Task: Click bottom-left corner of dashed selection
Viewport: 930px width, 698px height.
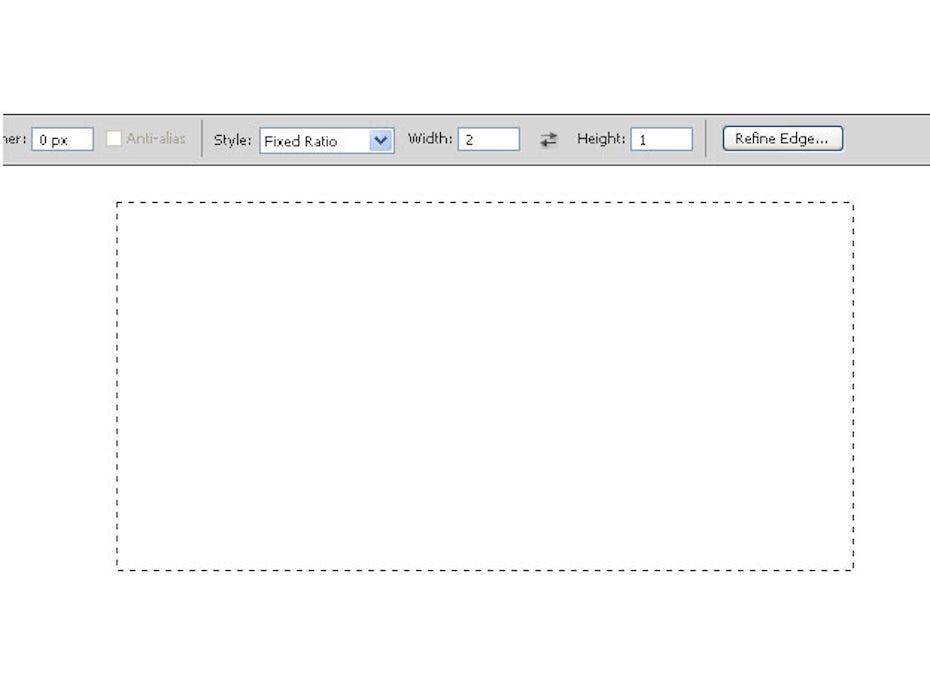Action: 118,569
